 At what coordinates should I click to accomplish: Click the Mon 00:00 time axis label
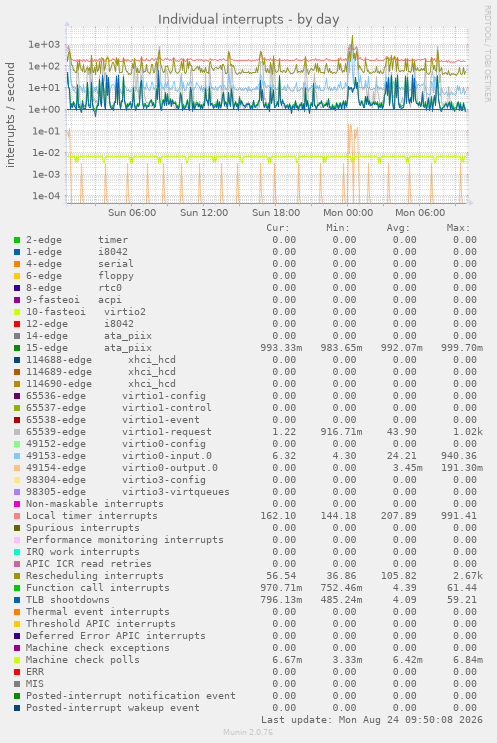pyautogui.click(x=348, y=213)
